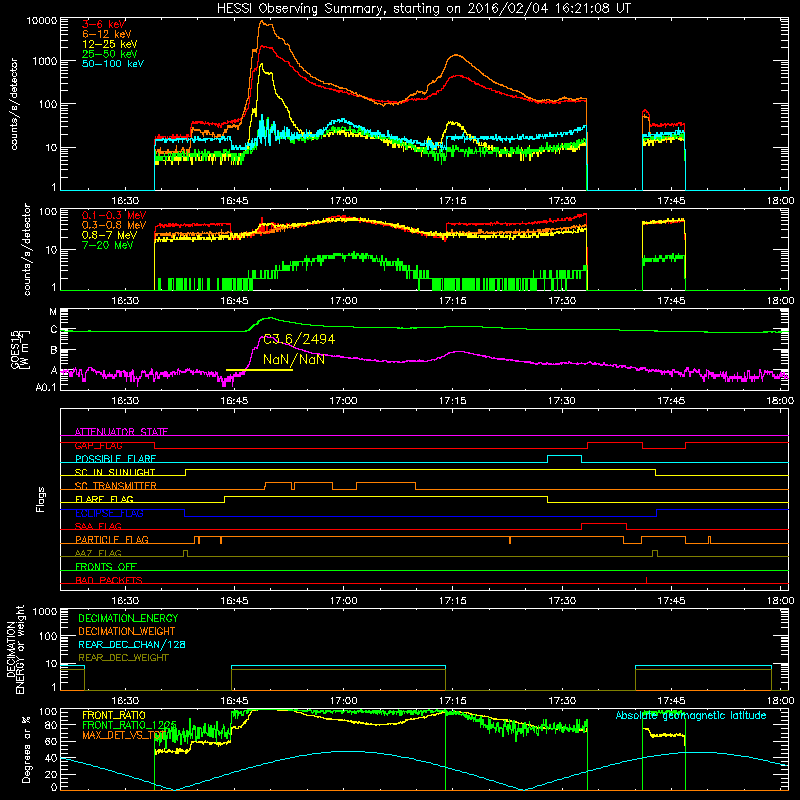Select the 0.1-0.3 MeV legend label
The width and height of the screenshot is (800, 800).
(x=114, y=215)
